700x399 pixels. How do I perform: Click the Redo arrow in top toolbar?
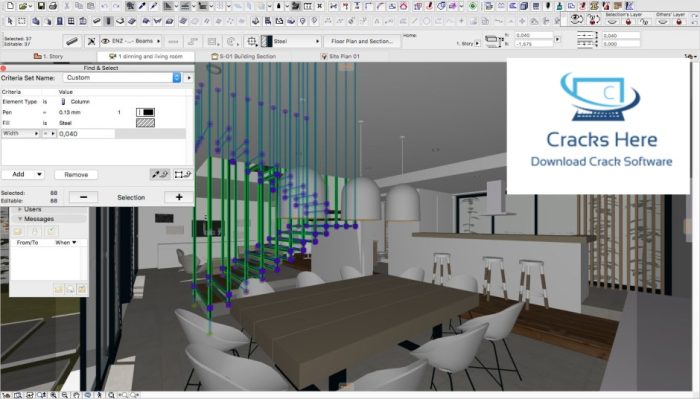116,6
